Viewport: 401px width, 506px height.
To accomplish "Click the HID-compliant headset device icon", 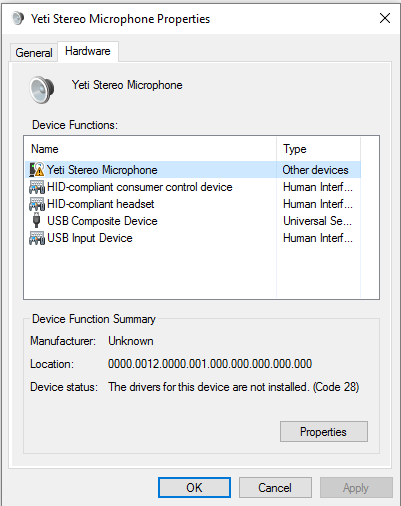I will tap(37, 204).
